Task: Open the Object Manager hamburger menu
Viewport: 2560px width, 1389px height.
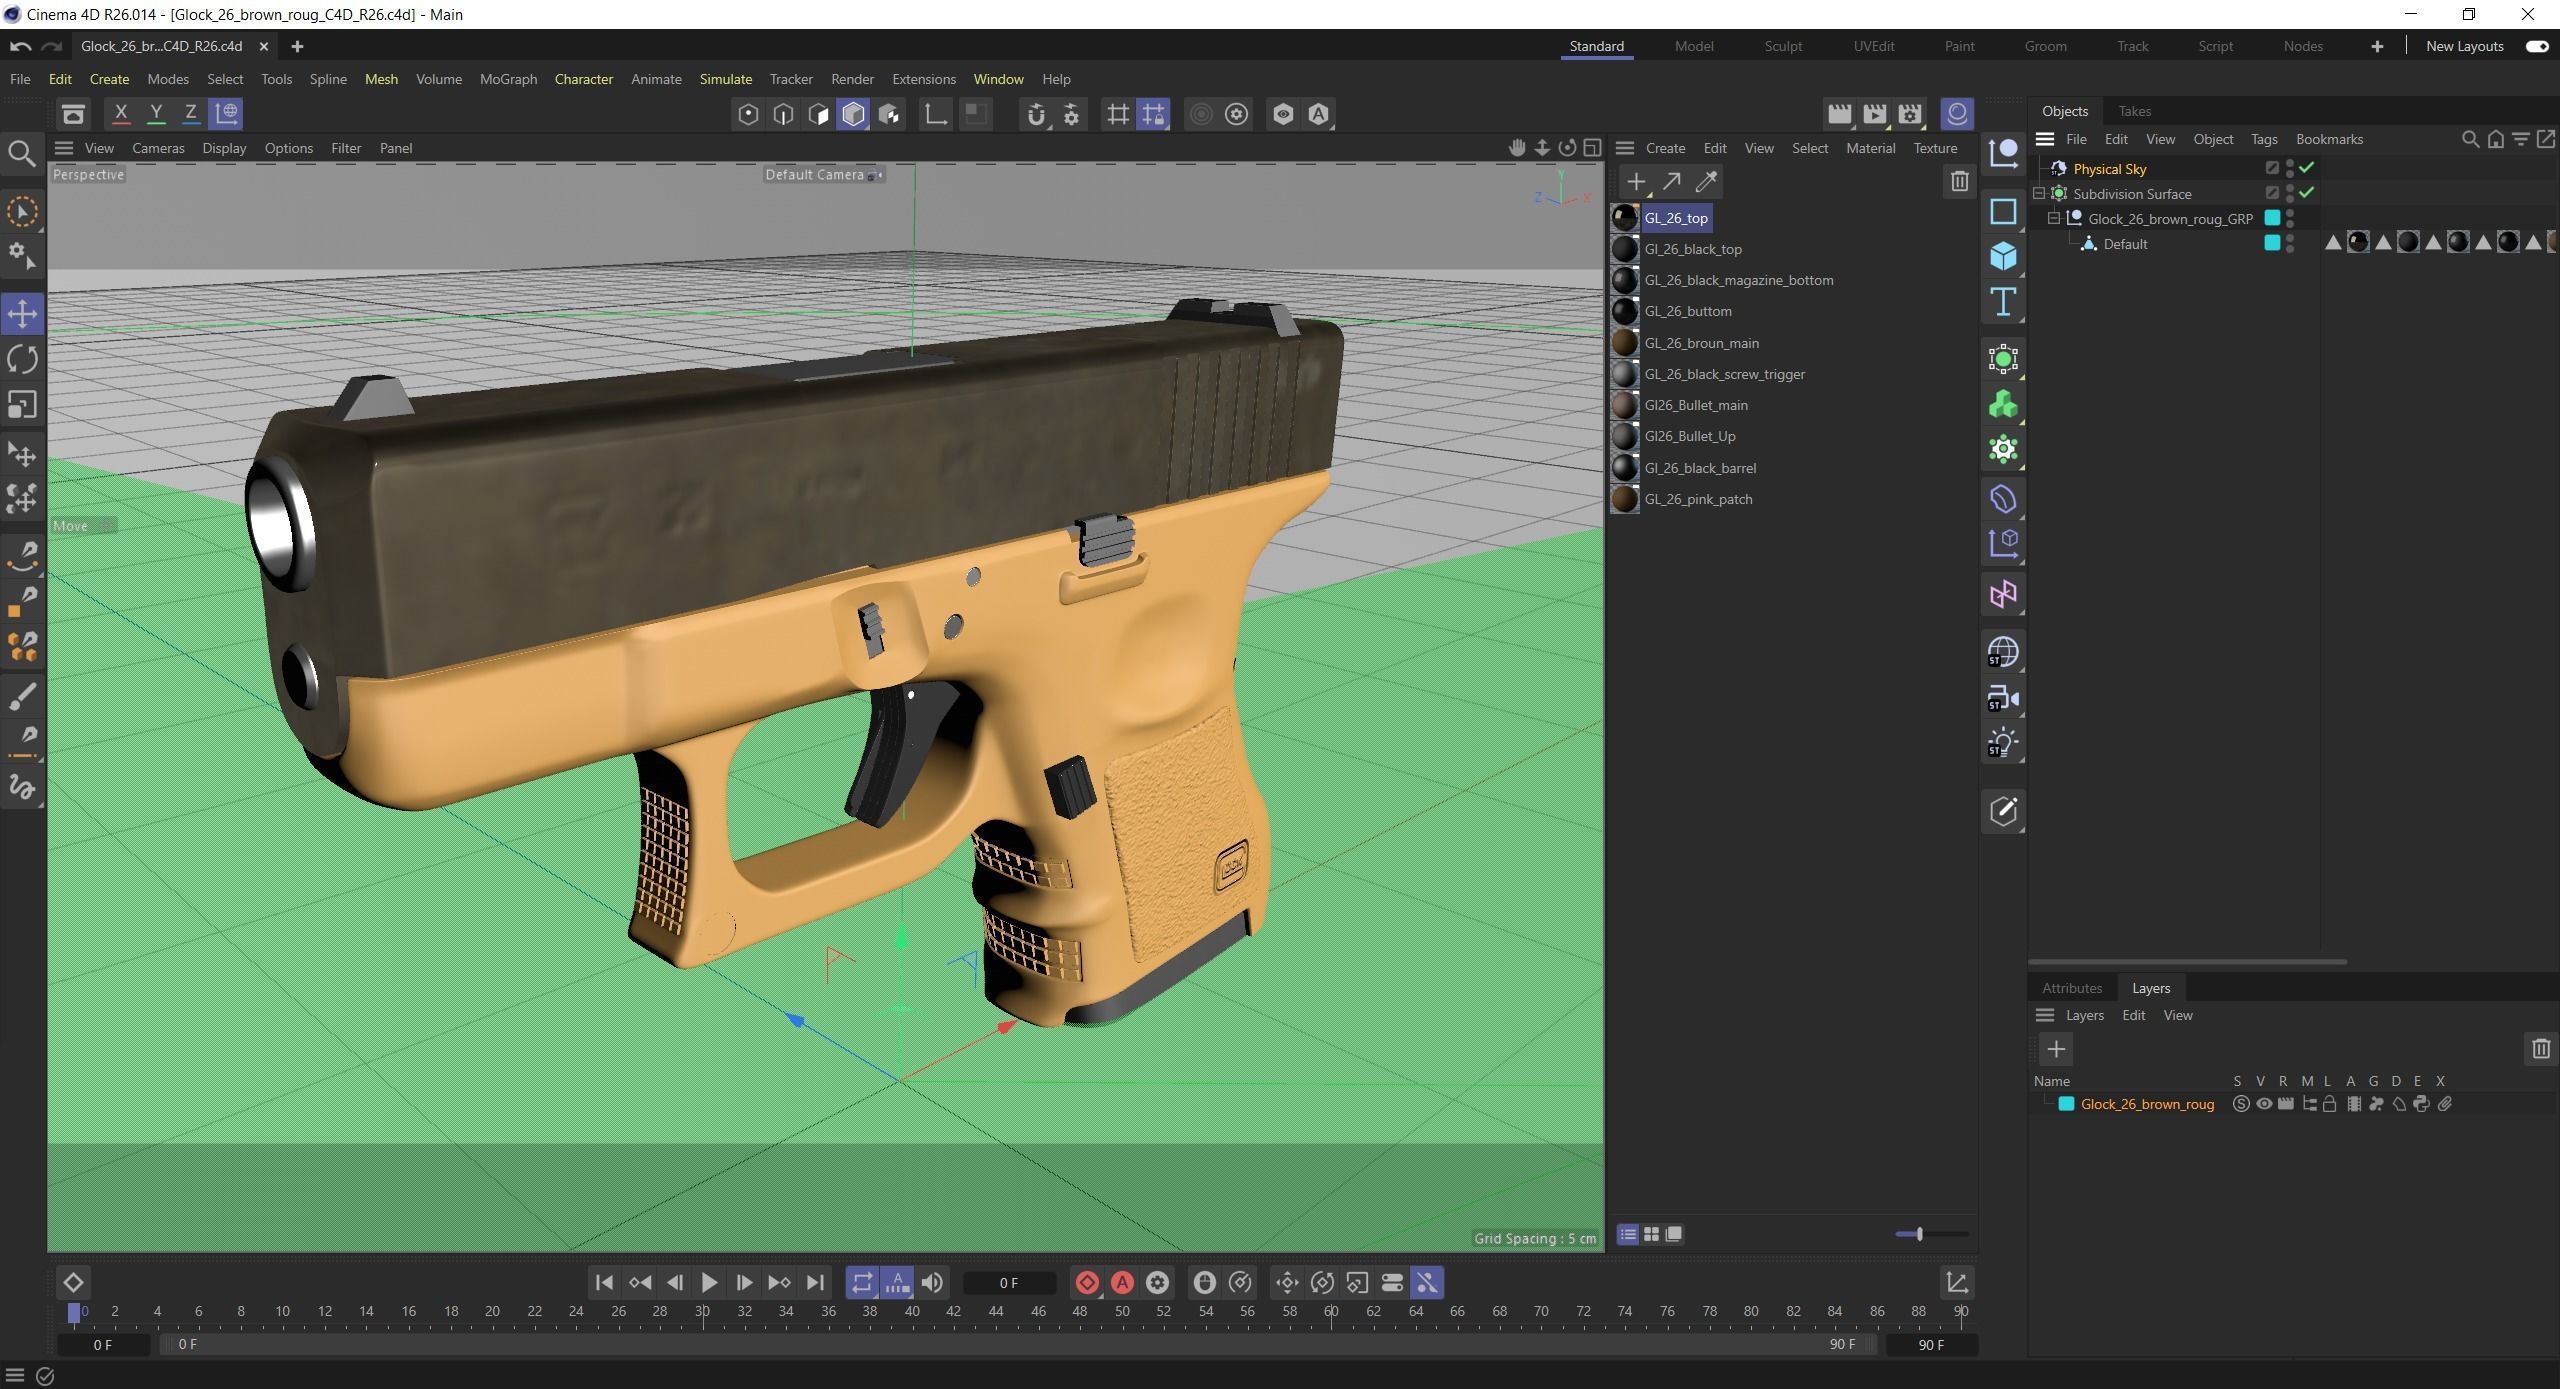Action: 2045,139
